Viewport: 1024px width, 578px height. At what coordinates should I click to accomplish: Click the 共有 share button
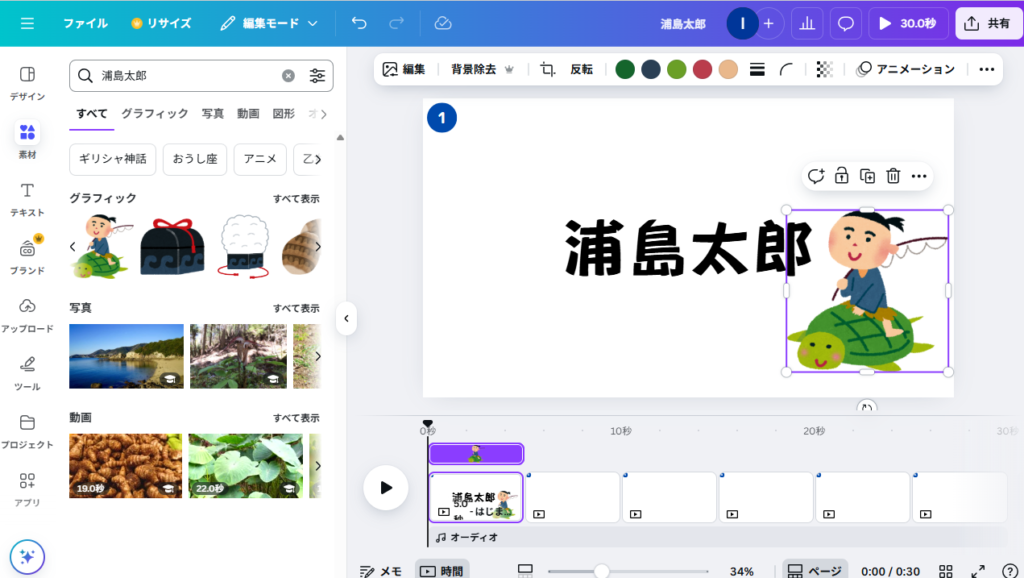(x=987, y=24)
